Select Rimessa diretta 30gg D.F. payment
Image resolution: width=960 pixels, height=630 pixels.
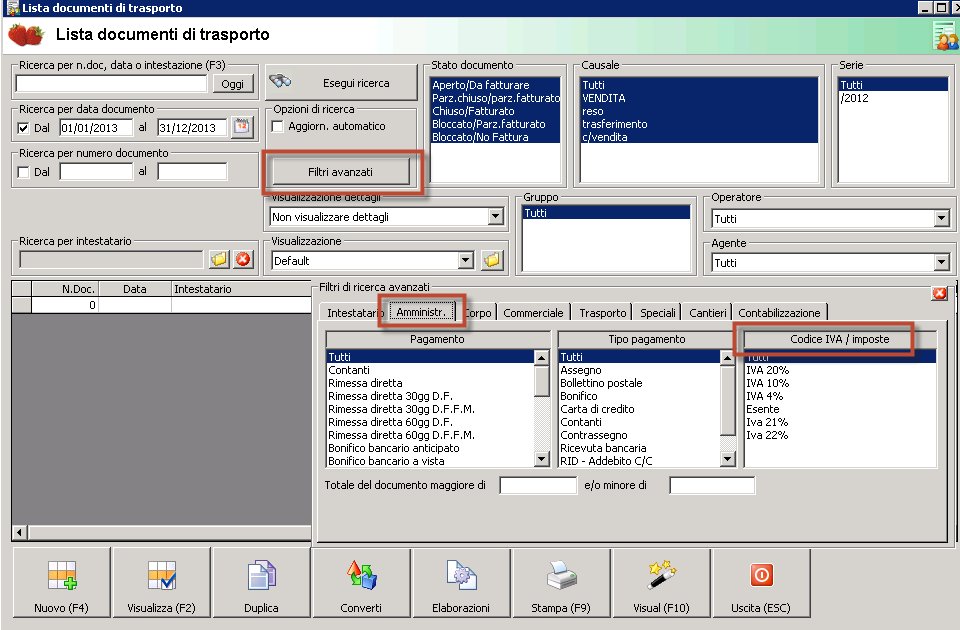[430, 396]
